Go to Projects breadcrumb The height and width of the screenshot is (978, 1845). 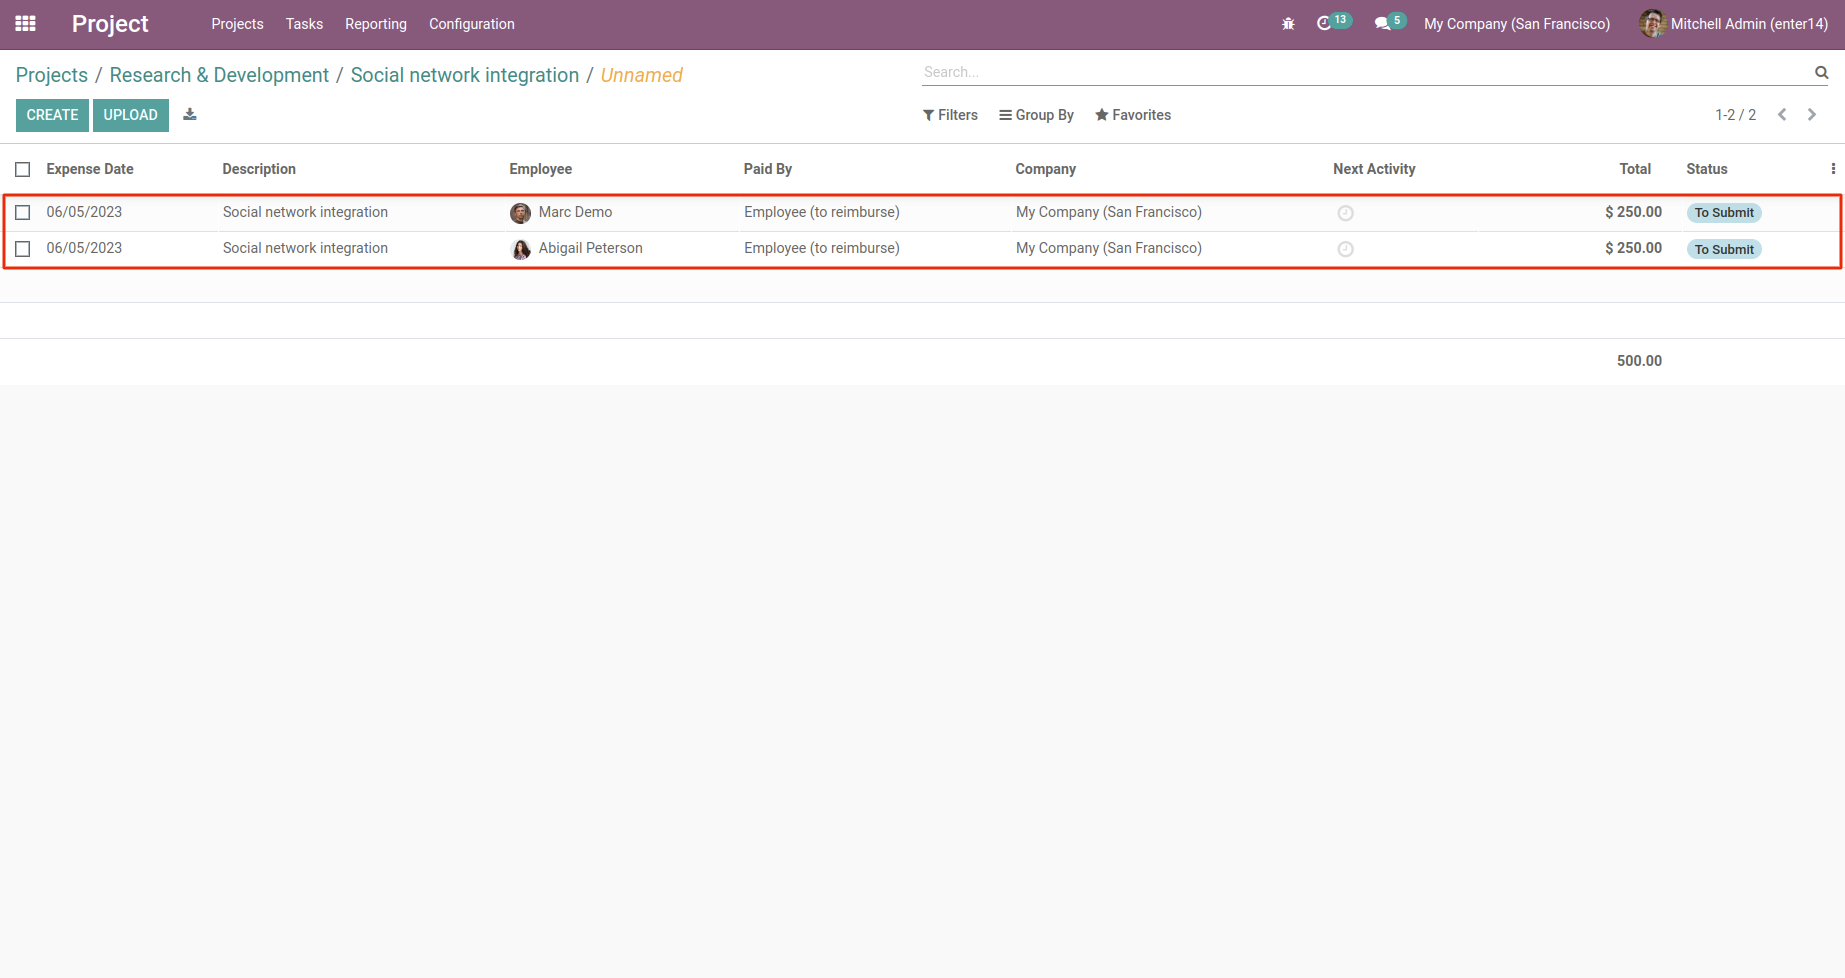(x=52, y=75)
